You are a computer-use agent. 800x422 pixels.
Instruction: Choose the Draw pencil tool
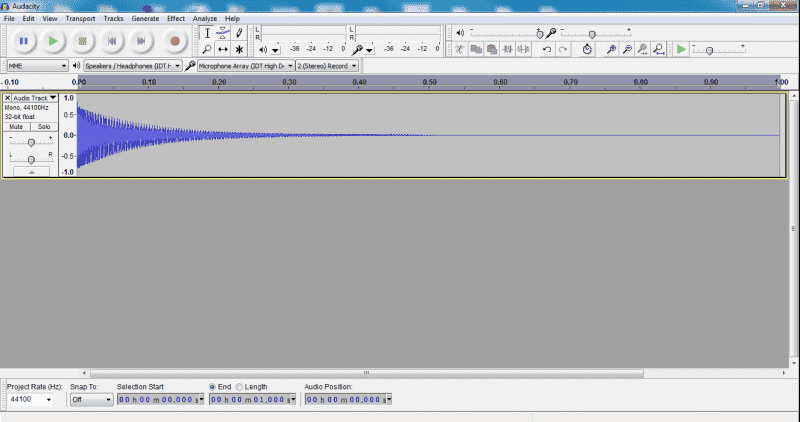pyautogui.click(x=239, y=33)
